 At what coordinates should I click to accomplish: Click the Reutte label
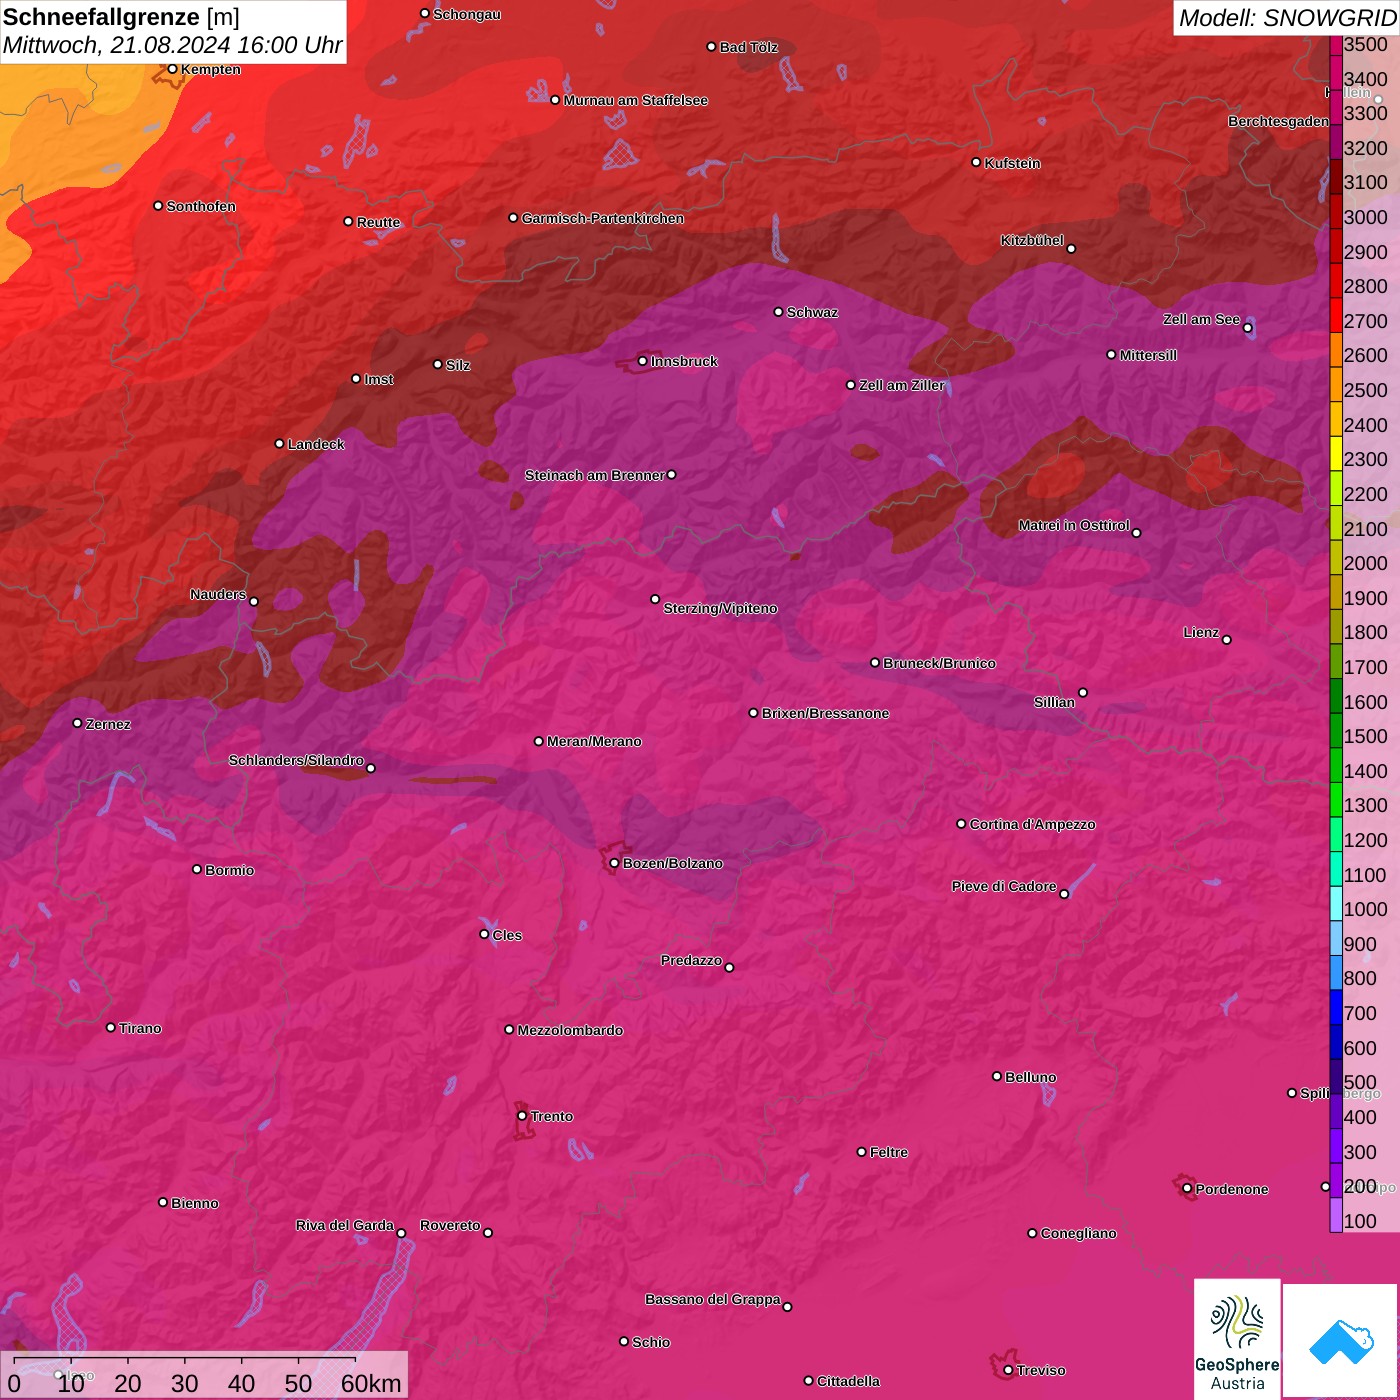coord(378,222)
